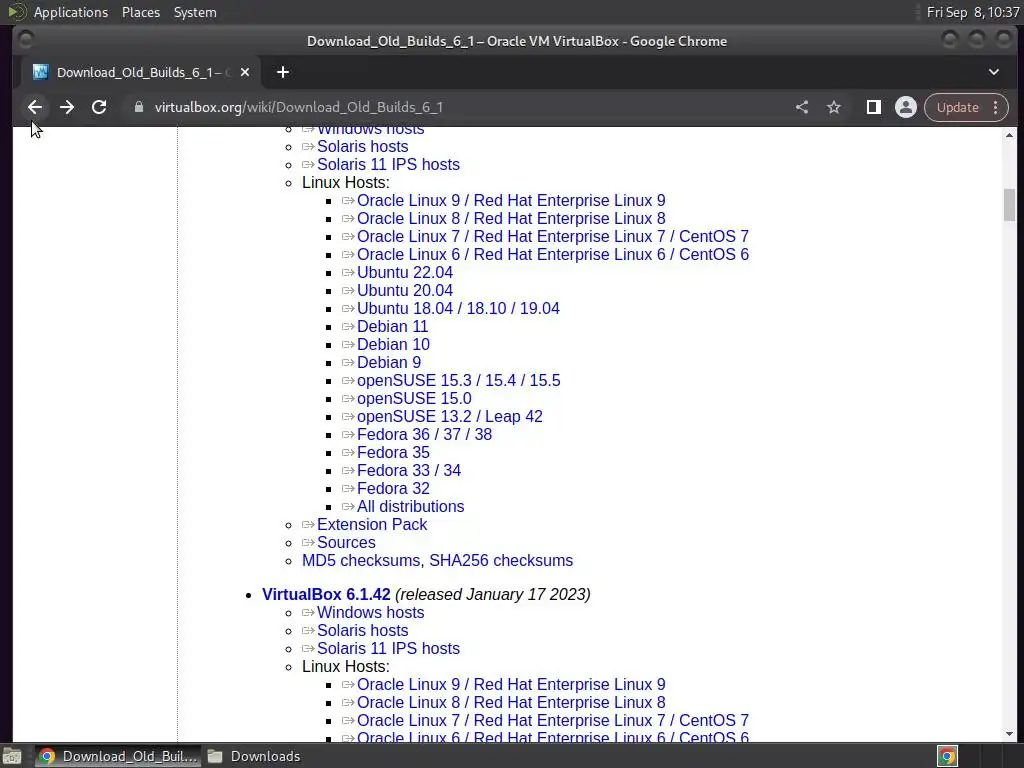Open Oracle Linux 7 / CentOS 7 link under VirtualBox 6.1.42
1024x768 pixels.
coord(552,720)
